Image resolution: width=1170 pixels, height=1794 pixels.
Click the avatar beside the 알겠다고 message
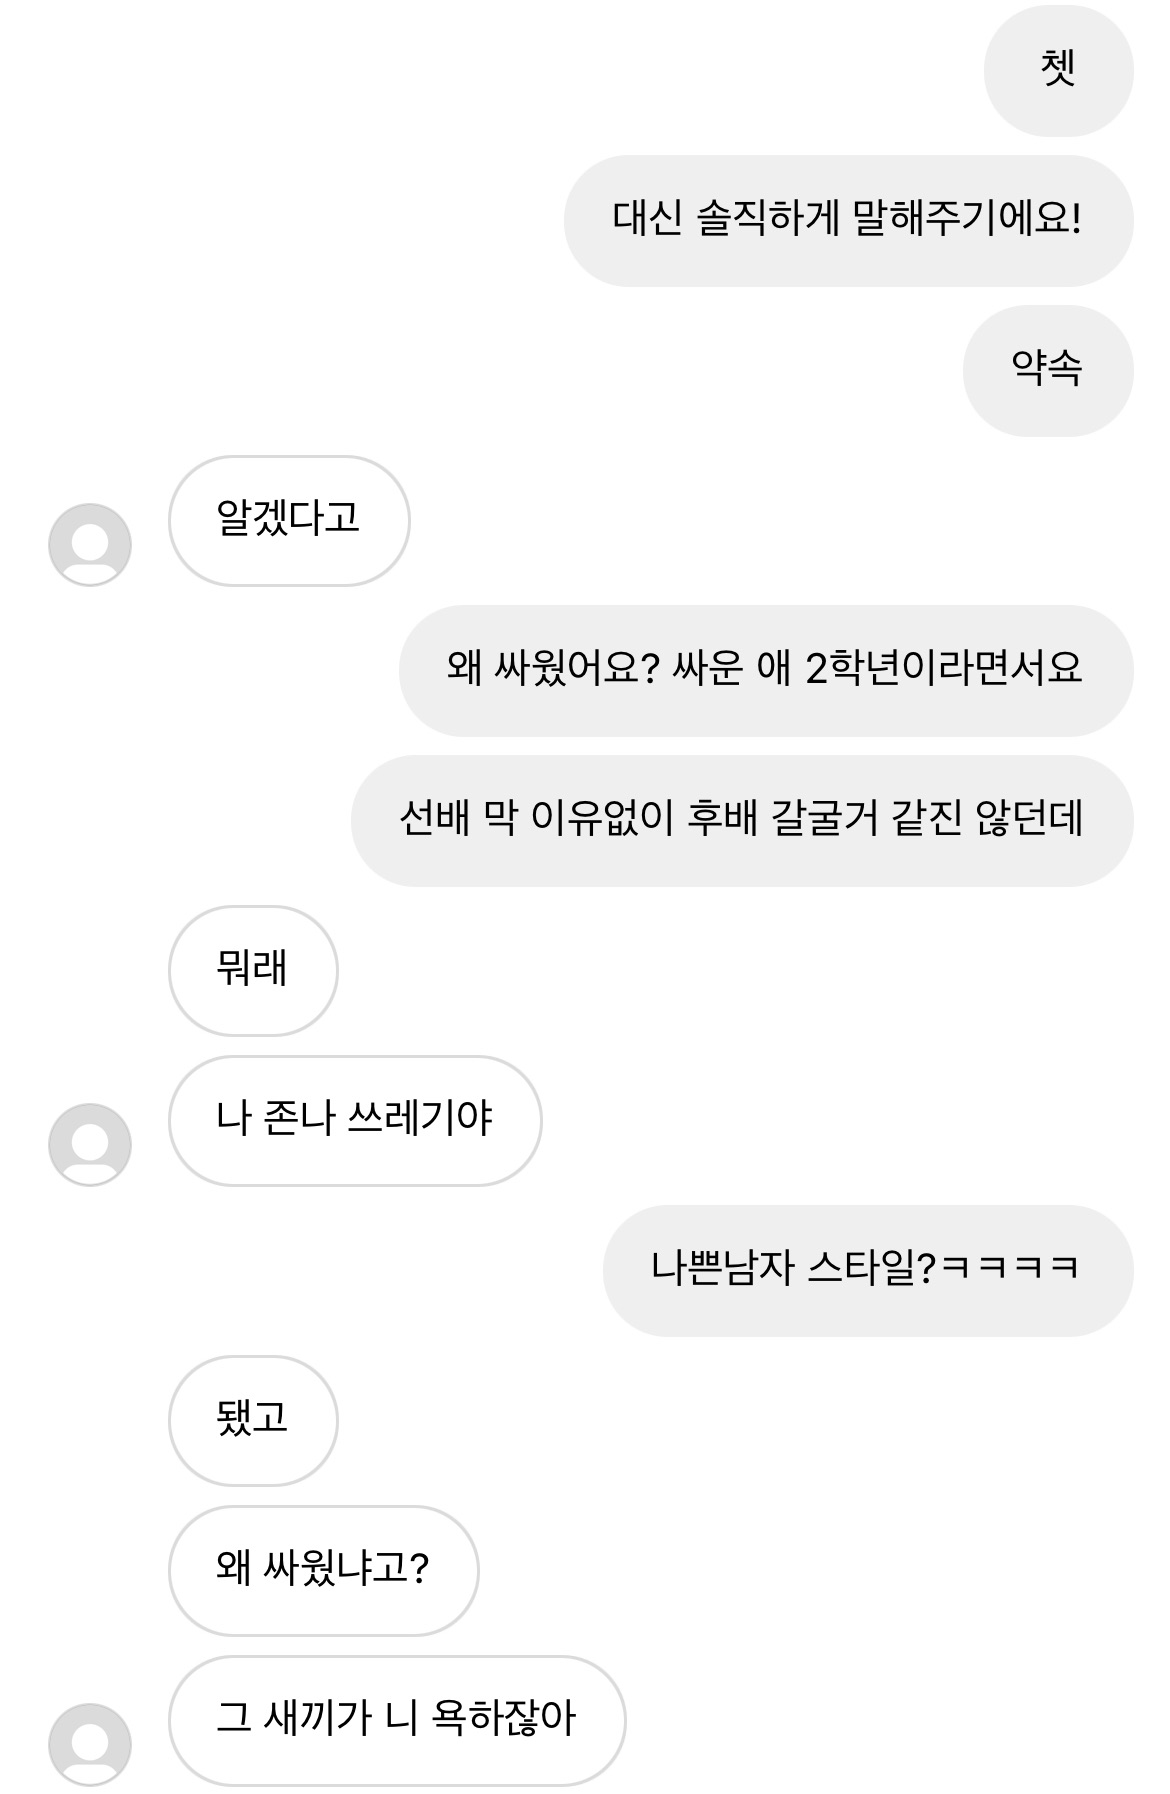click(90, 545)
